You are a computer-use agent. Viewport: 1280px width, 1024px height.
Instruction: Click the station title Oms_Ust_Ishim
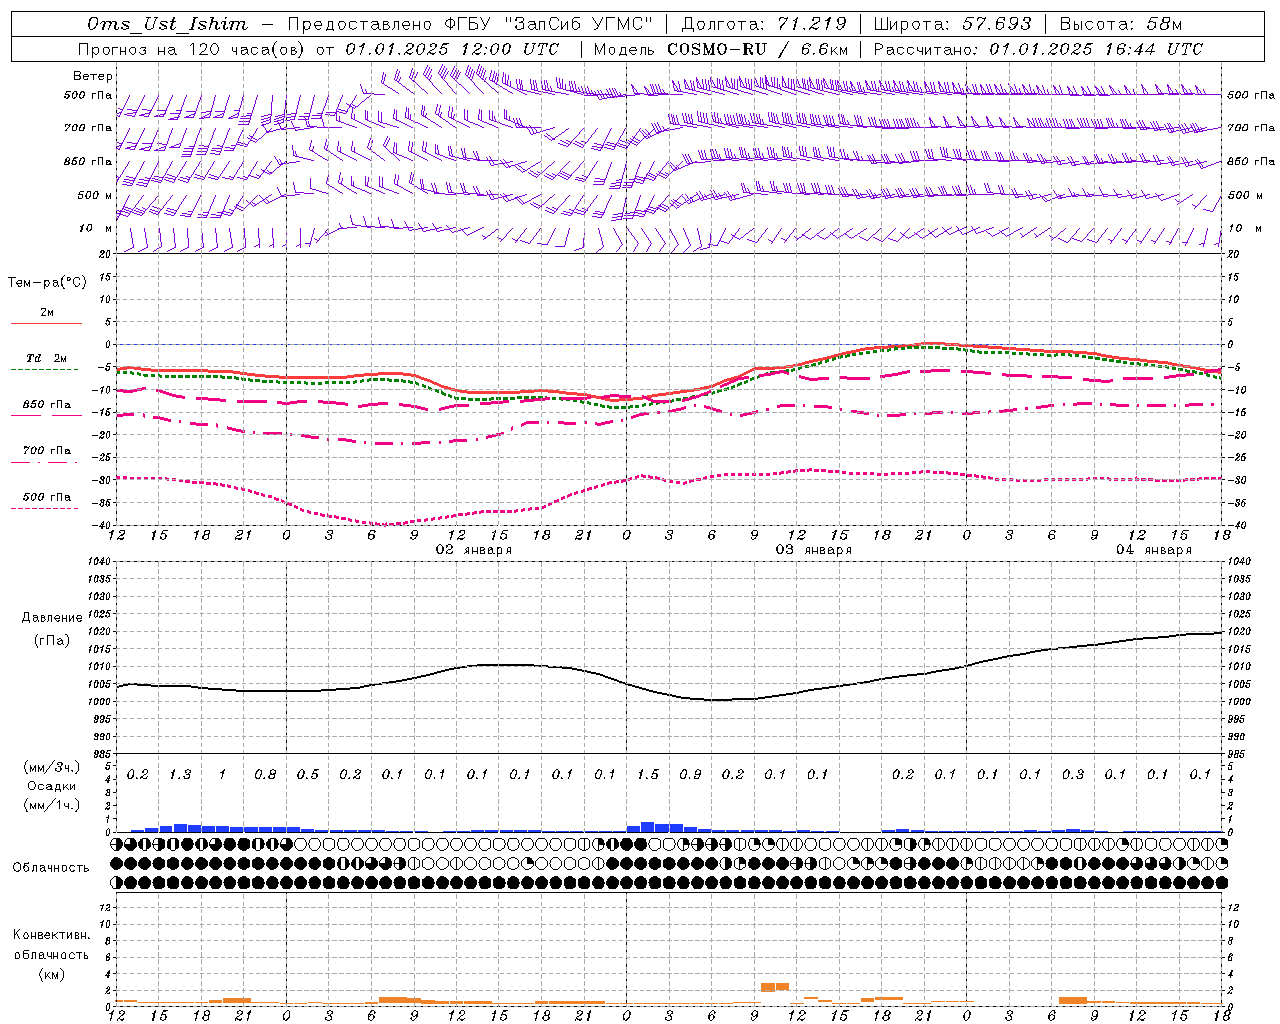pos(167,24)
